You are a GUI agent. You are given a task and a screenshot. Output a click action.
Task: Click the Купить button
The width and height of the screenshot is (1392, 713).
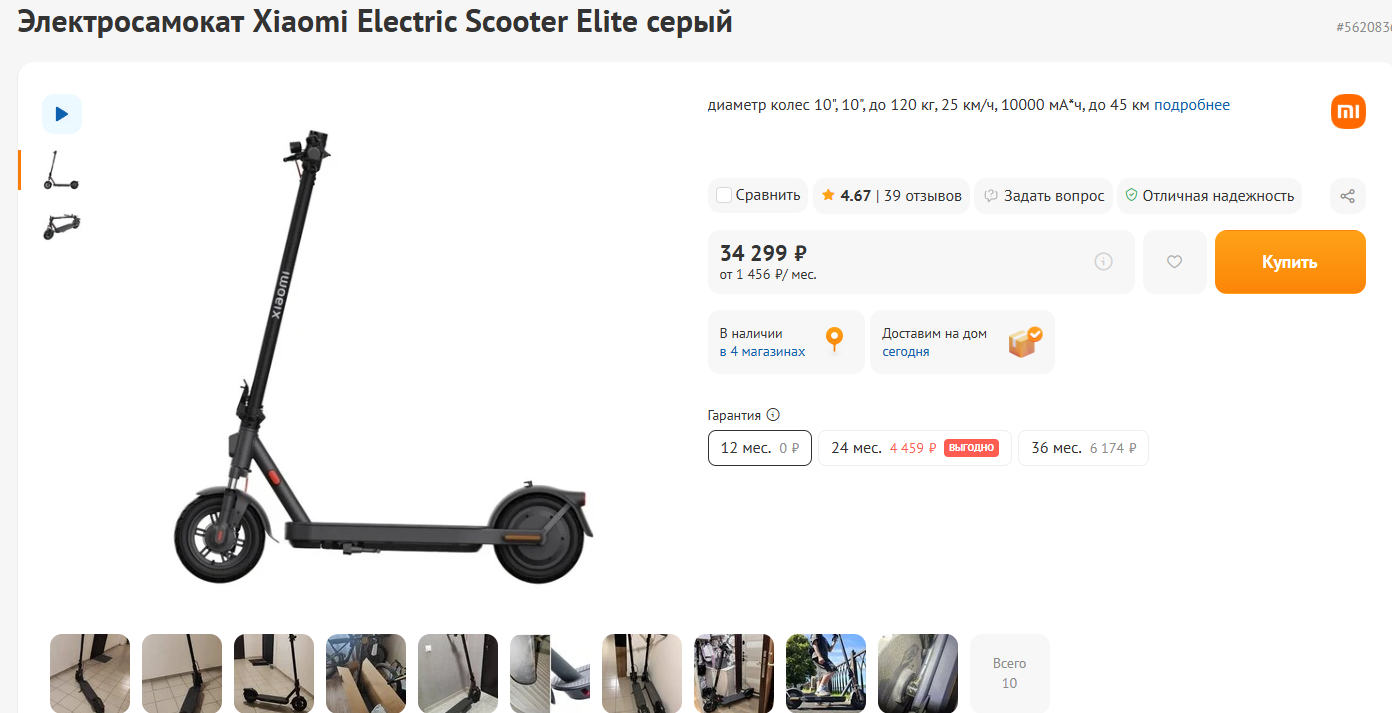1290,262
